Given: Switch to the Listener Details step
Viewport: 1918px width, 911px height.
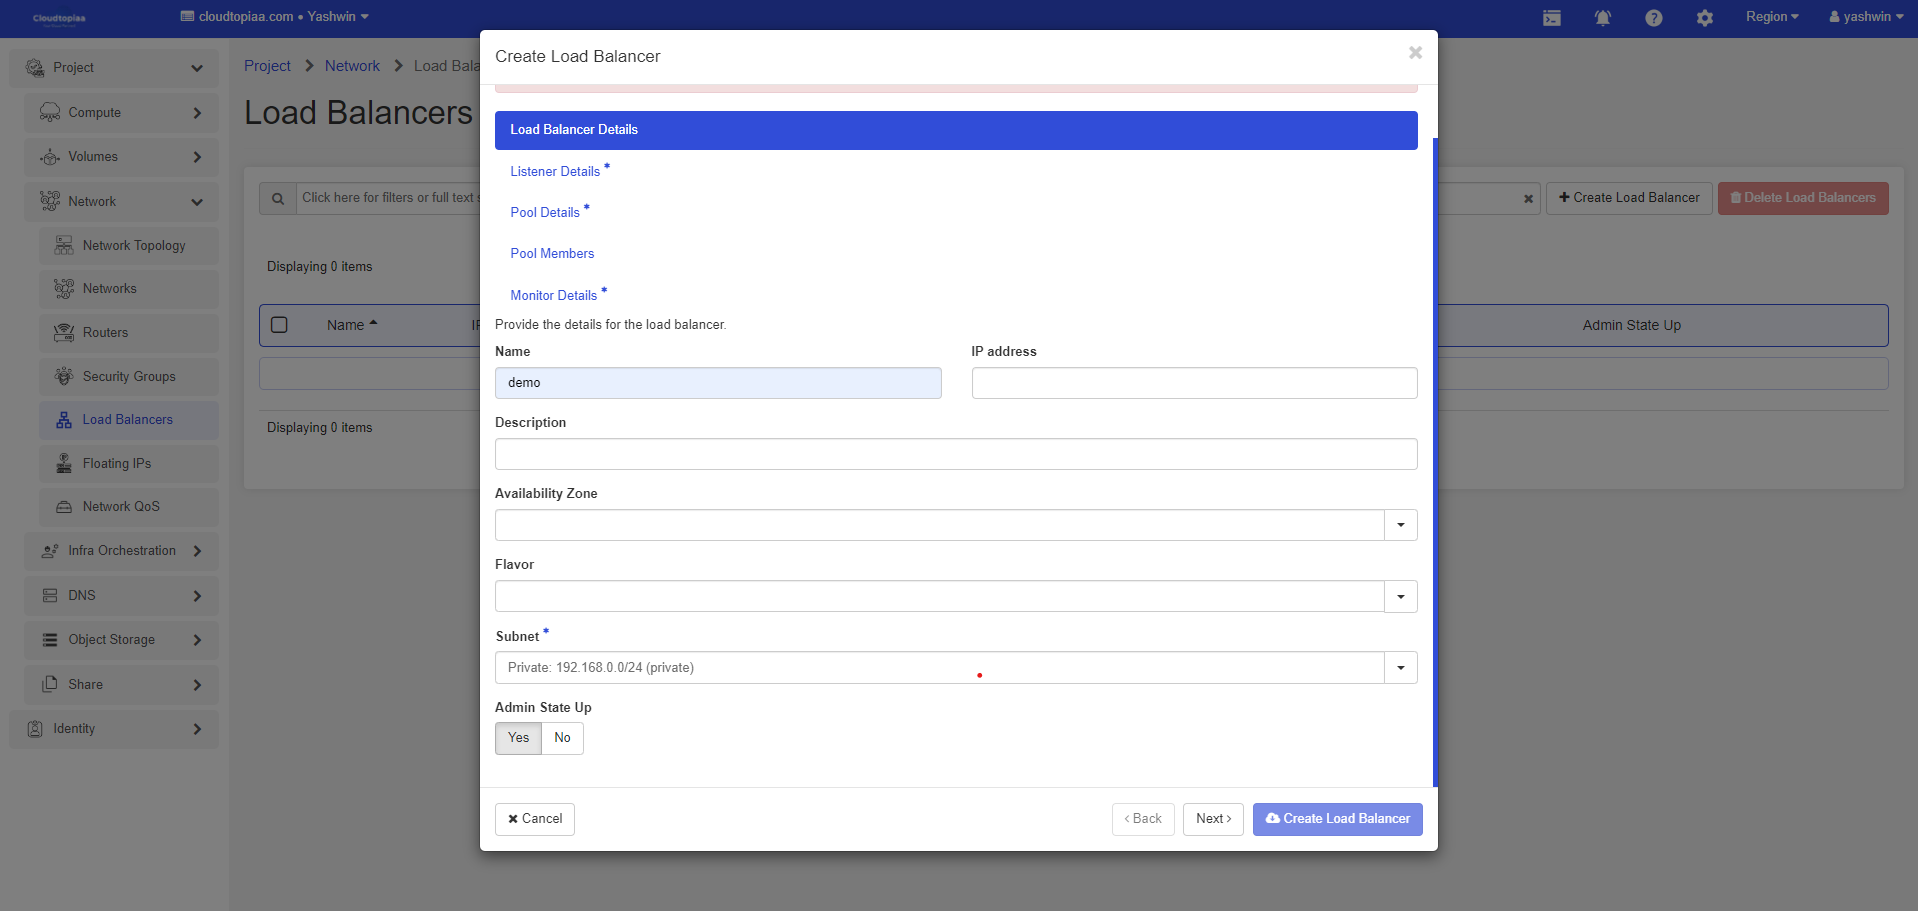Looking at the screenshot, I should point(555,172).
